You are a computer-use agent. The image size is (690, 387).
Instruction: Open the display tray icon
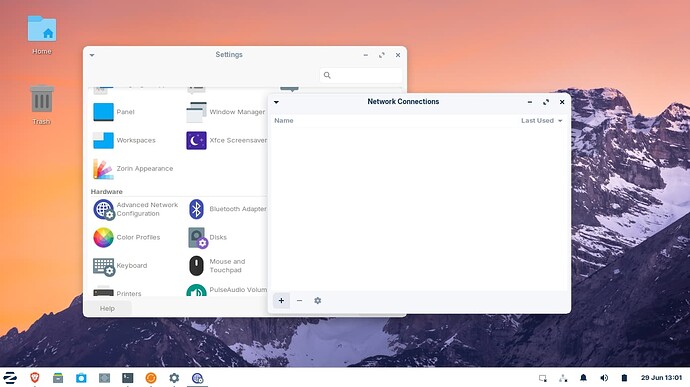pyautogui.click(x=543, y=378)
